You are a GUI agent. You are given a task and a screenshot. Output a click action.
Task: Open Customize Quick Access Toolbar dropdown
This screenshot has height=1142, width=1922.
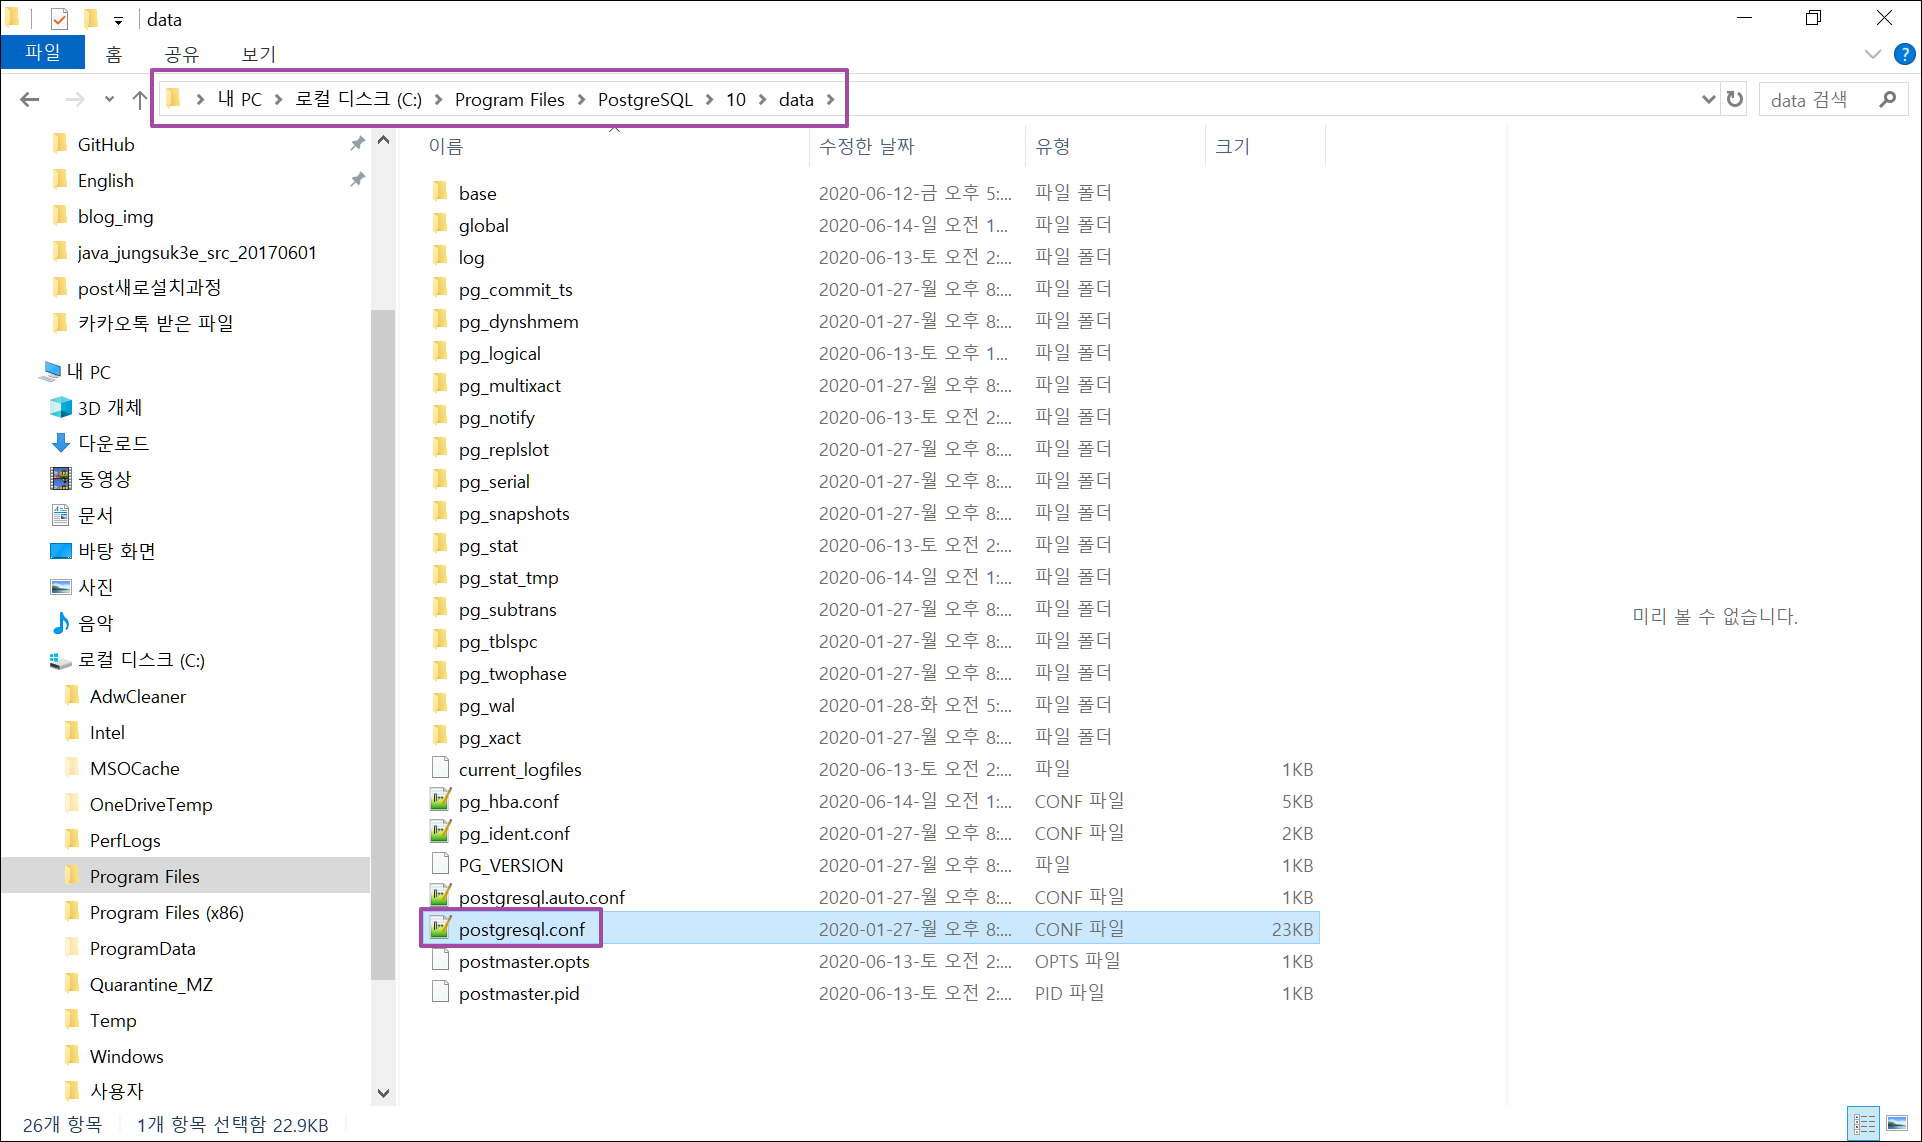click(118, 20)
